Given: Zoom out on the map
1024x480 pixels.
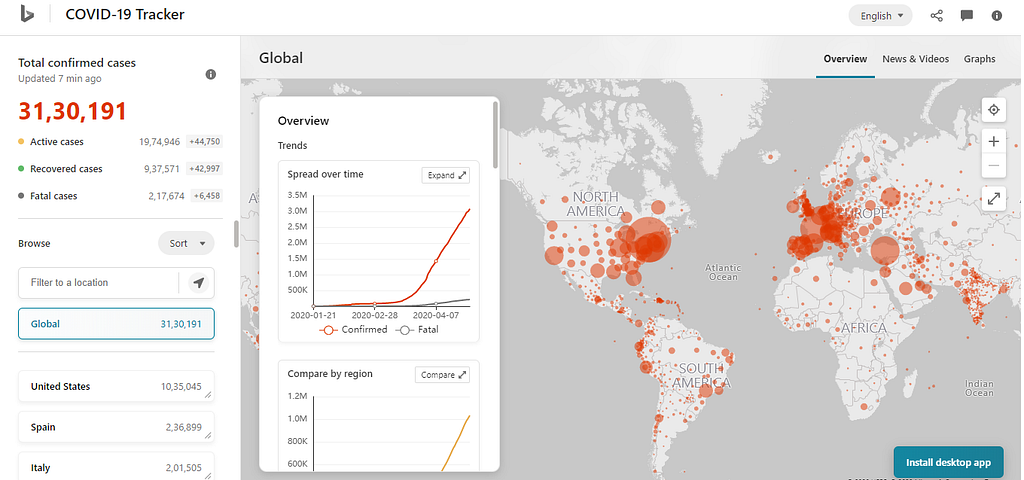Looking at the screenshot, I should [x=994, y=165].
